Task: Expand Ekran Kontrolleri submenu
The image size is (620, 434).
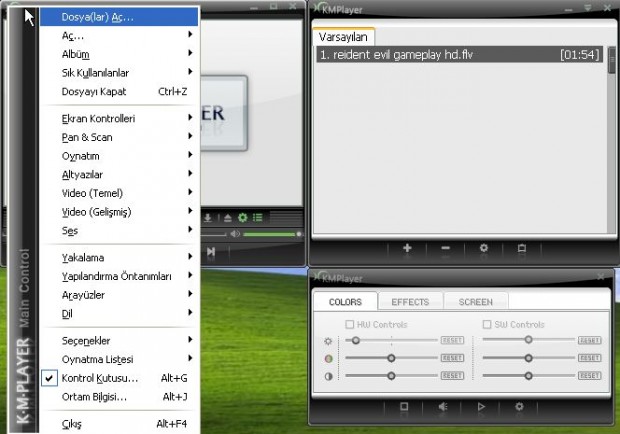Action: click(120, 119)
